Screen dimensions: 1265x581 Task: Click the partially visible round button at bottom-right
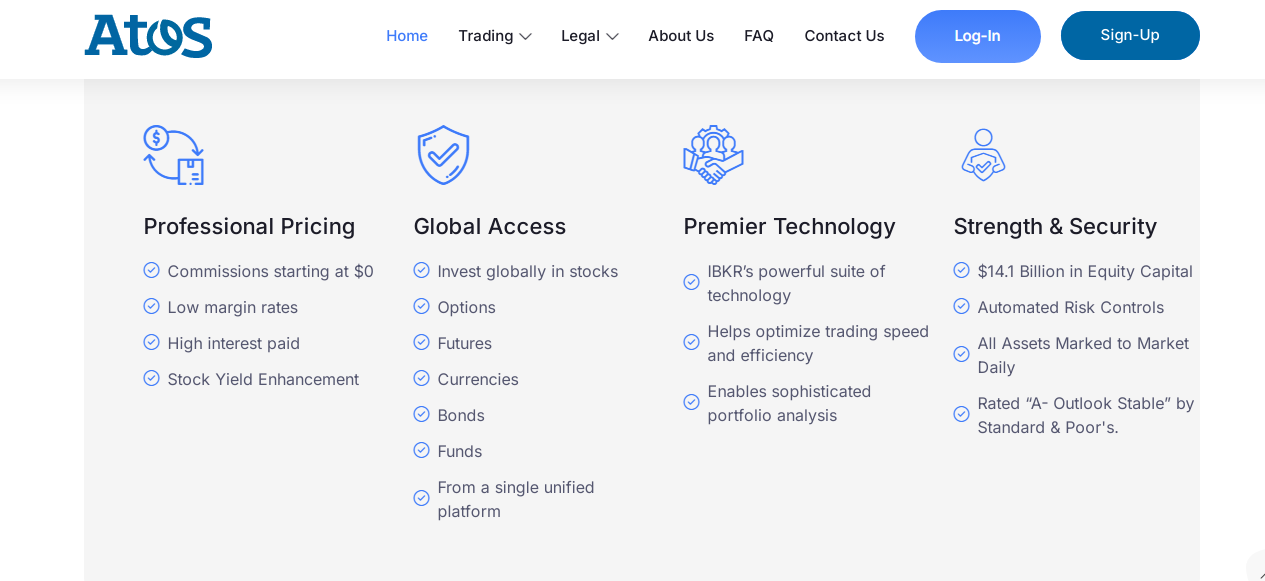[x=1256, y=568]
